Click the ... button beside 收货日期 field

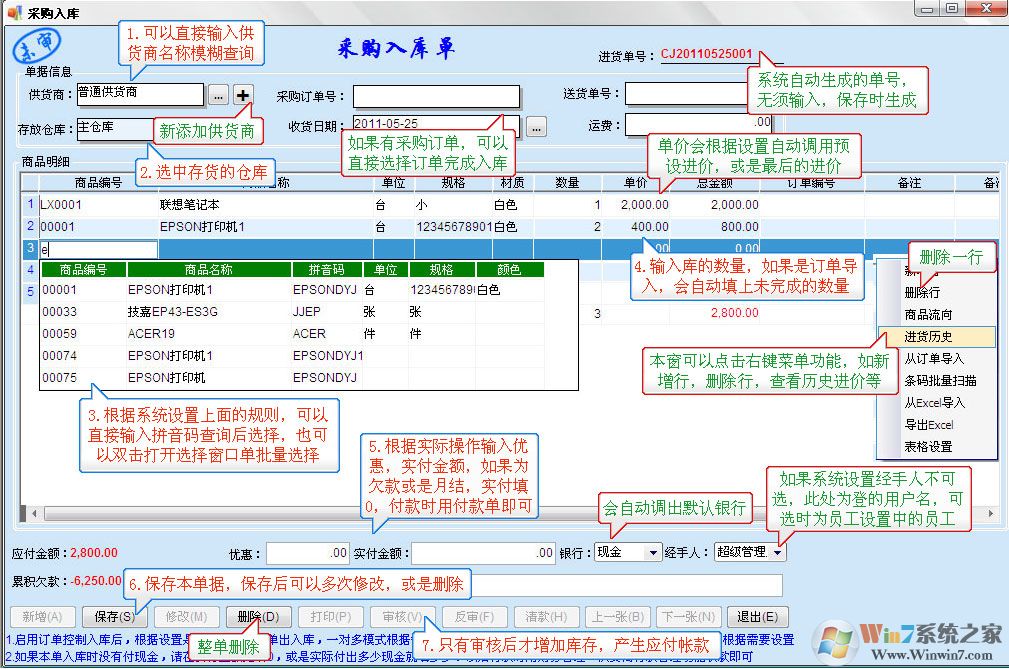537,128
